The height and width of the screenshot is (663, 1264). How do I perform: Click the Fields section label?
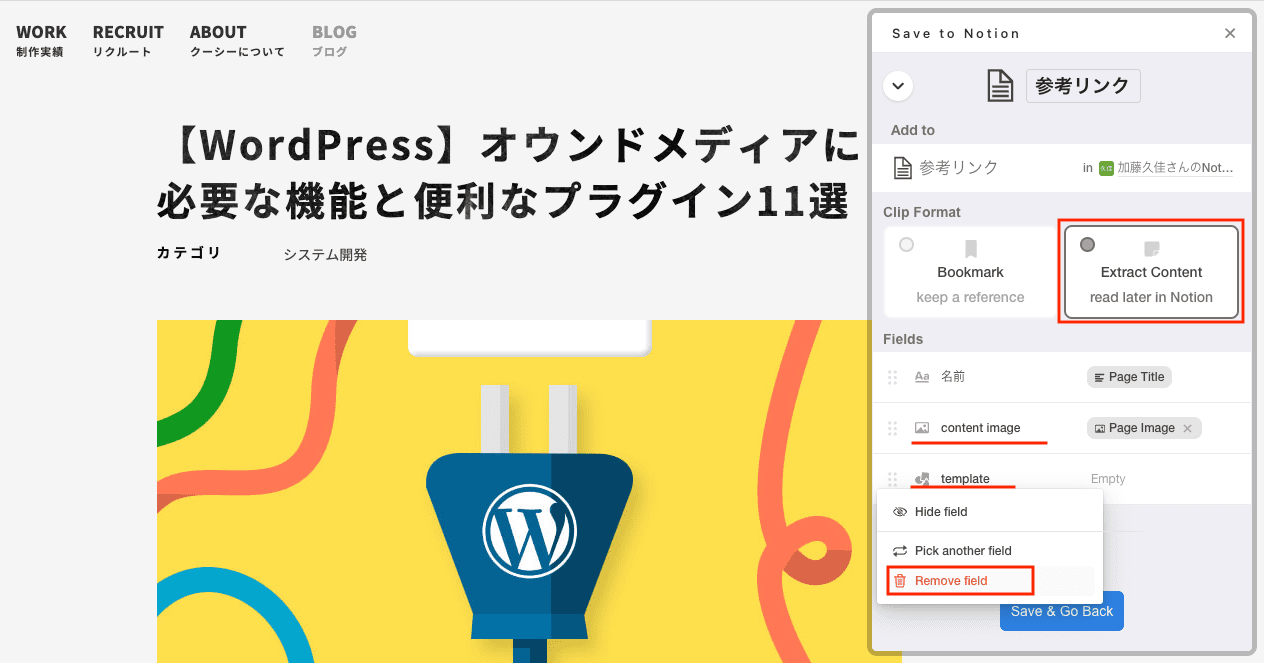[x=903, y=339]
